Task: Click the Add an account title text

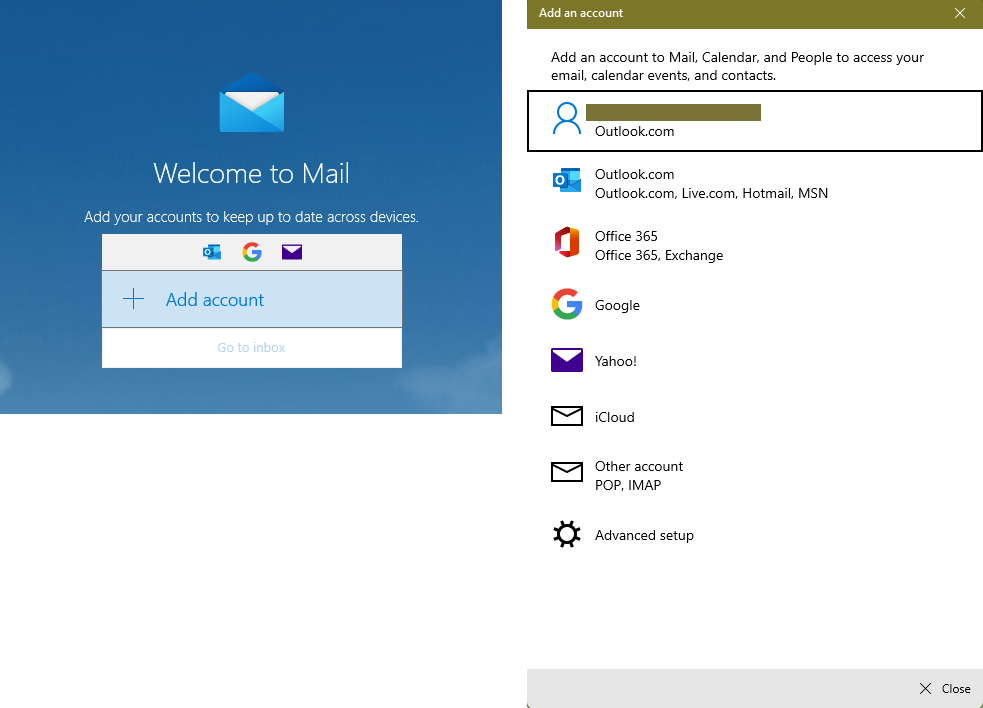Action: point(581,13)
